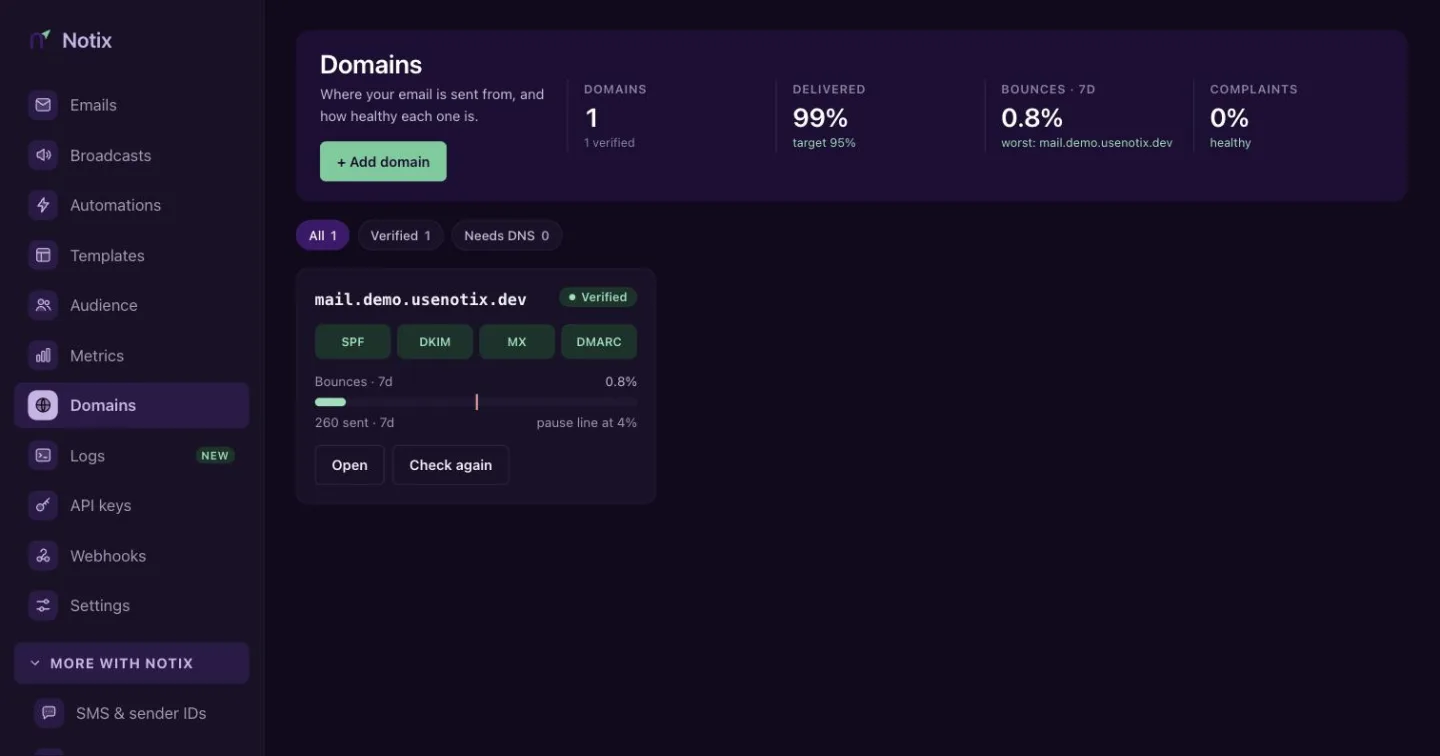Click the "260 sent · 7d" text
1440x756 pixels.
click(x=355, y=423)
